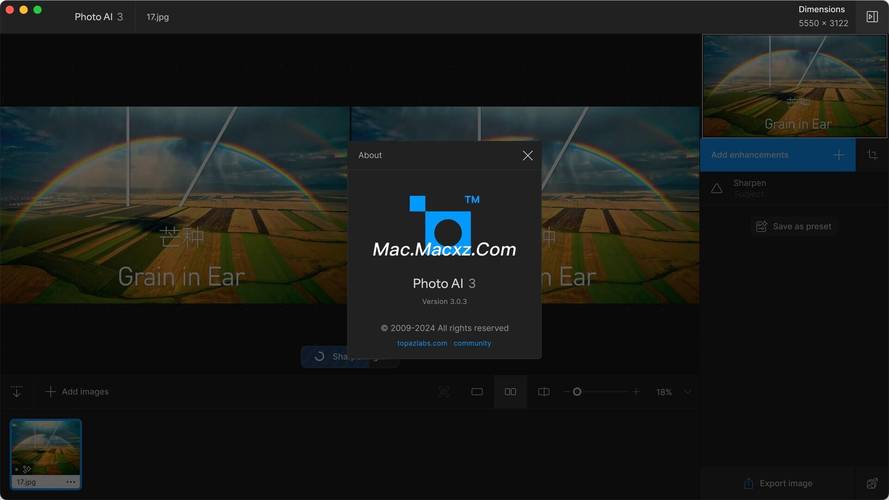Screen dimensions: 889x500
Task: Open export settings icon beside Export image
Action: [872, 483]
